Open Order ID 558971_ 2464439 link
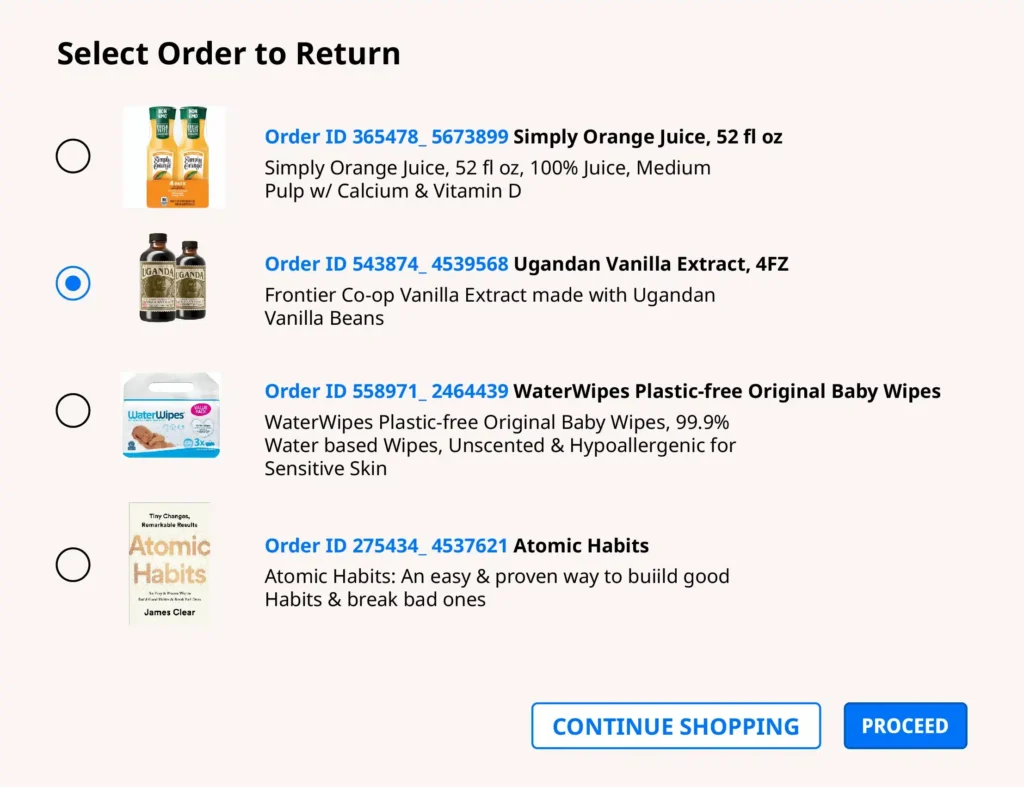 (x=386, y=391)
